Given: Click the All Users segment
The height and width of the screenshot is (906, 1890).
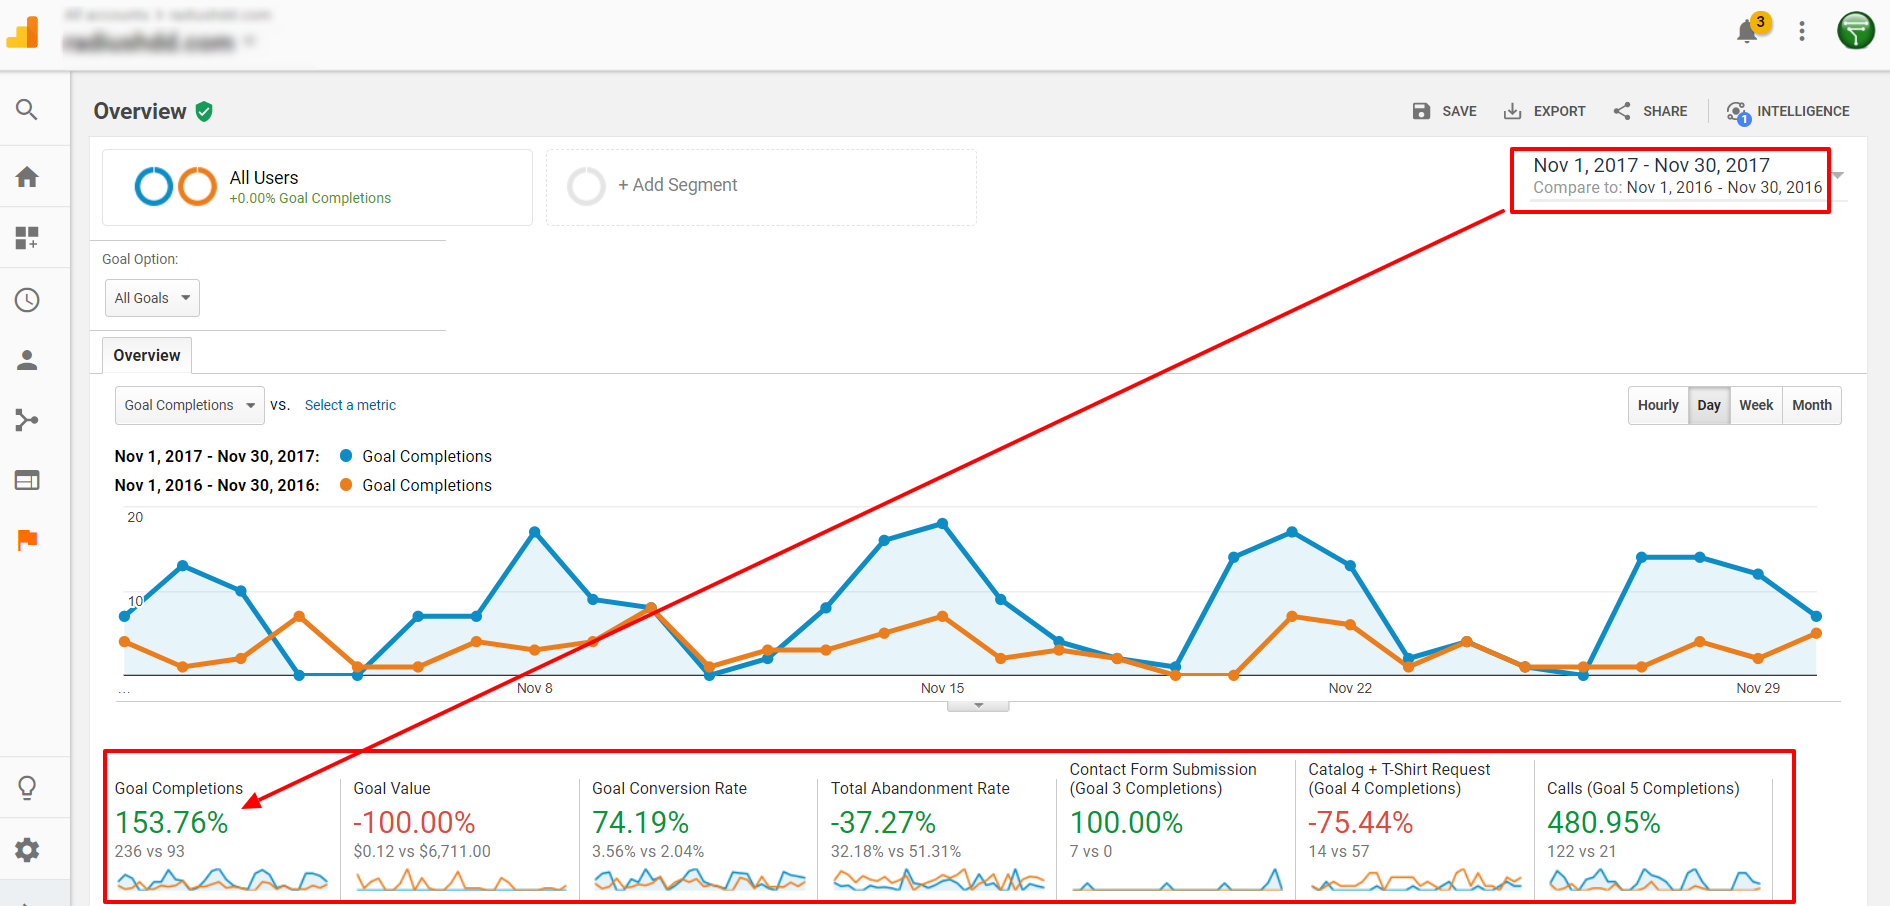Looking at the screenshot, I should point(317,187).
